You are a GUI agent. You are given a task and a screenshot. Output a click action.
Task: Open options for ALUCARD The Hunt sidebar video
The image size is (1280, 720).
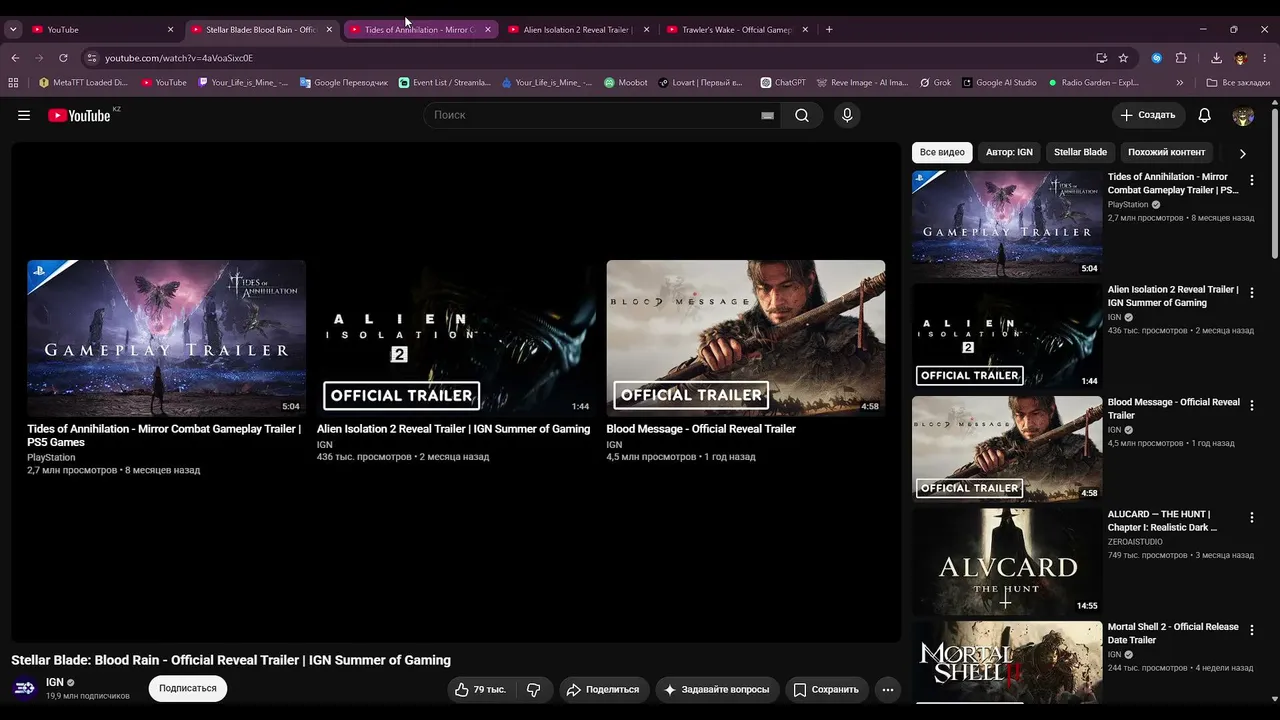click(x=1251, y=518)
